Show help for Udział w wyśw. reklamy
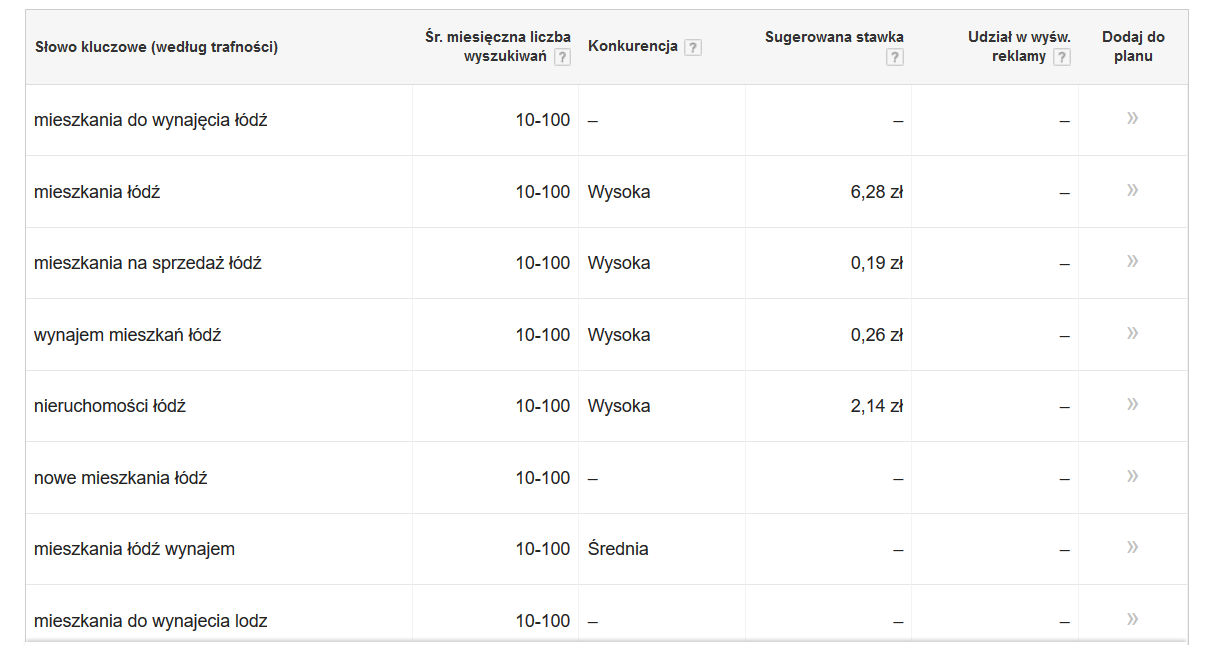 click(x=1062, y=57)
